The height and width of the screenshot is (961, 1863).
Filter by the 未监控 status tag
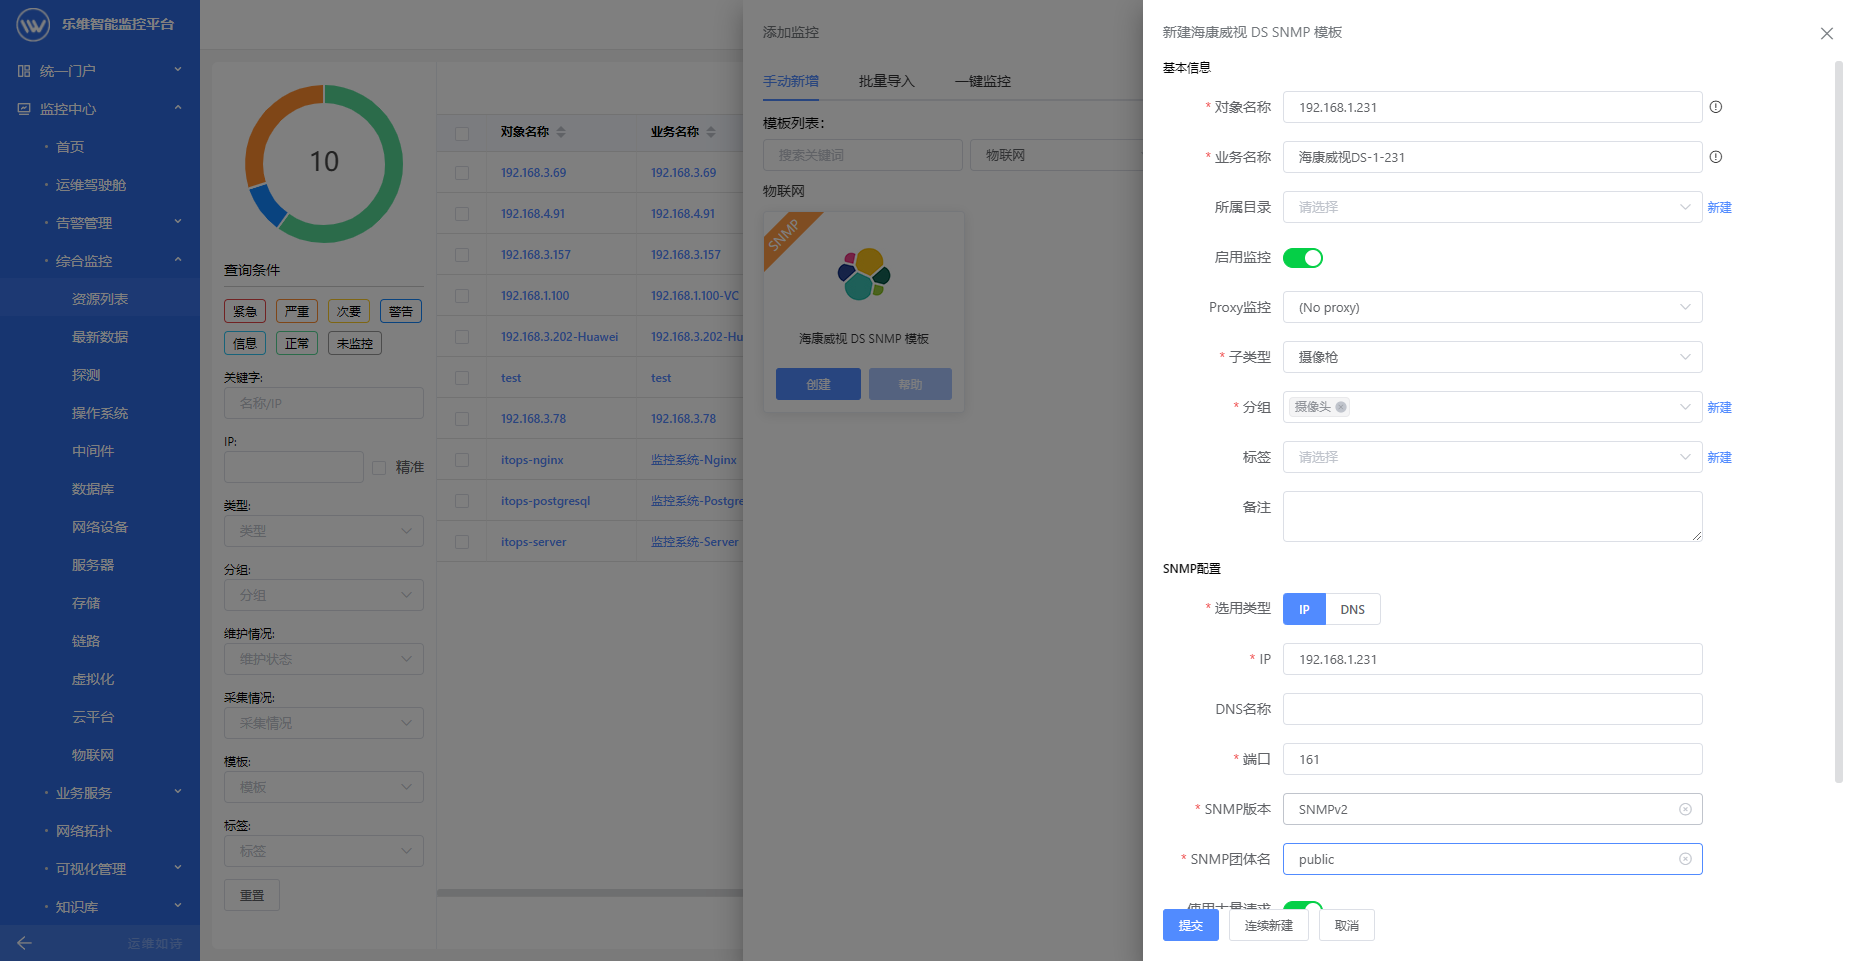(x=355, y=343)
